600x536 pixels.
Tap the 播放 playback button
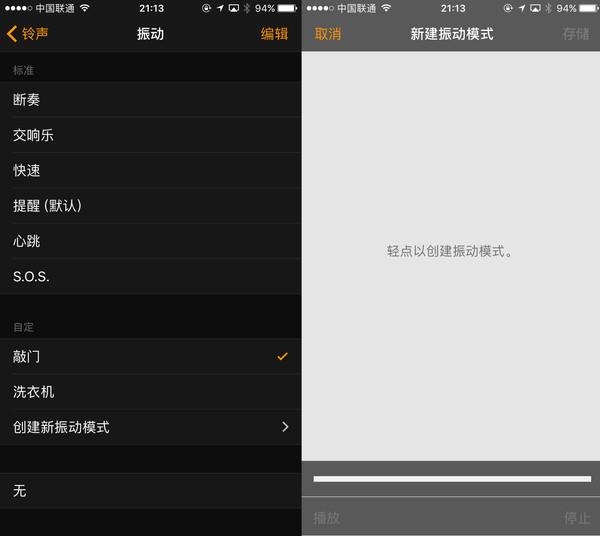click(x=326, y=518)
